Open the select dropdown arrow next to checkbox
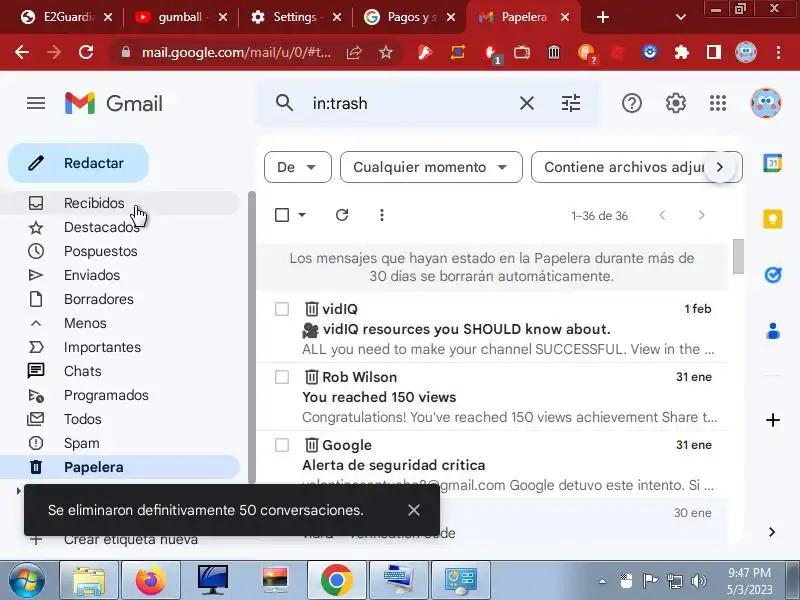 pyautogui.click(x=302, y=215)
